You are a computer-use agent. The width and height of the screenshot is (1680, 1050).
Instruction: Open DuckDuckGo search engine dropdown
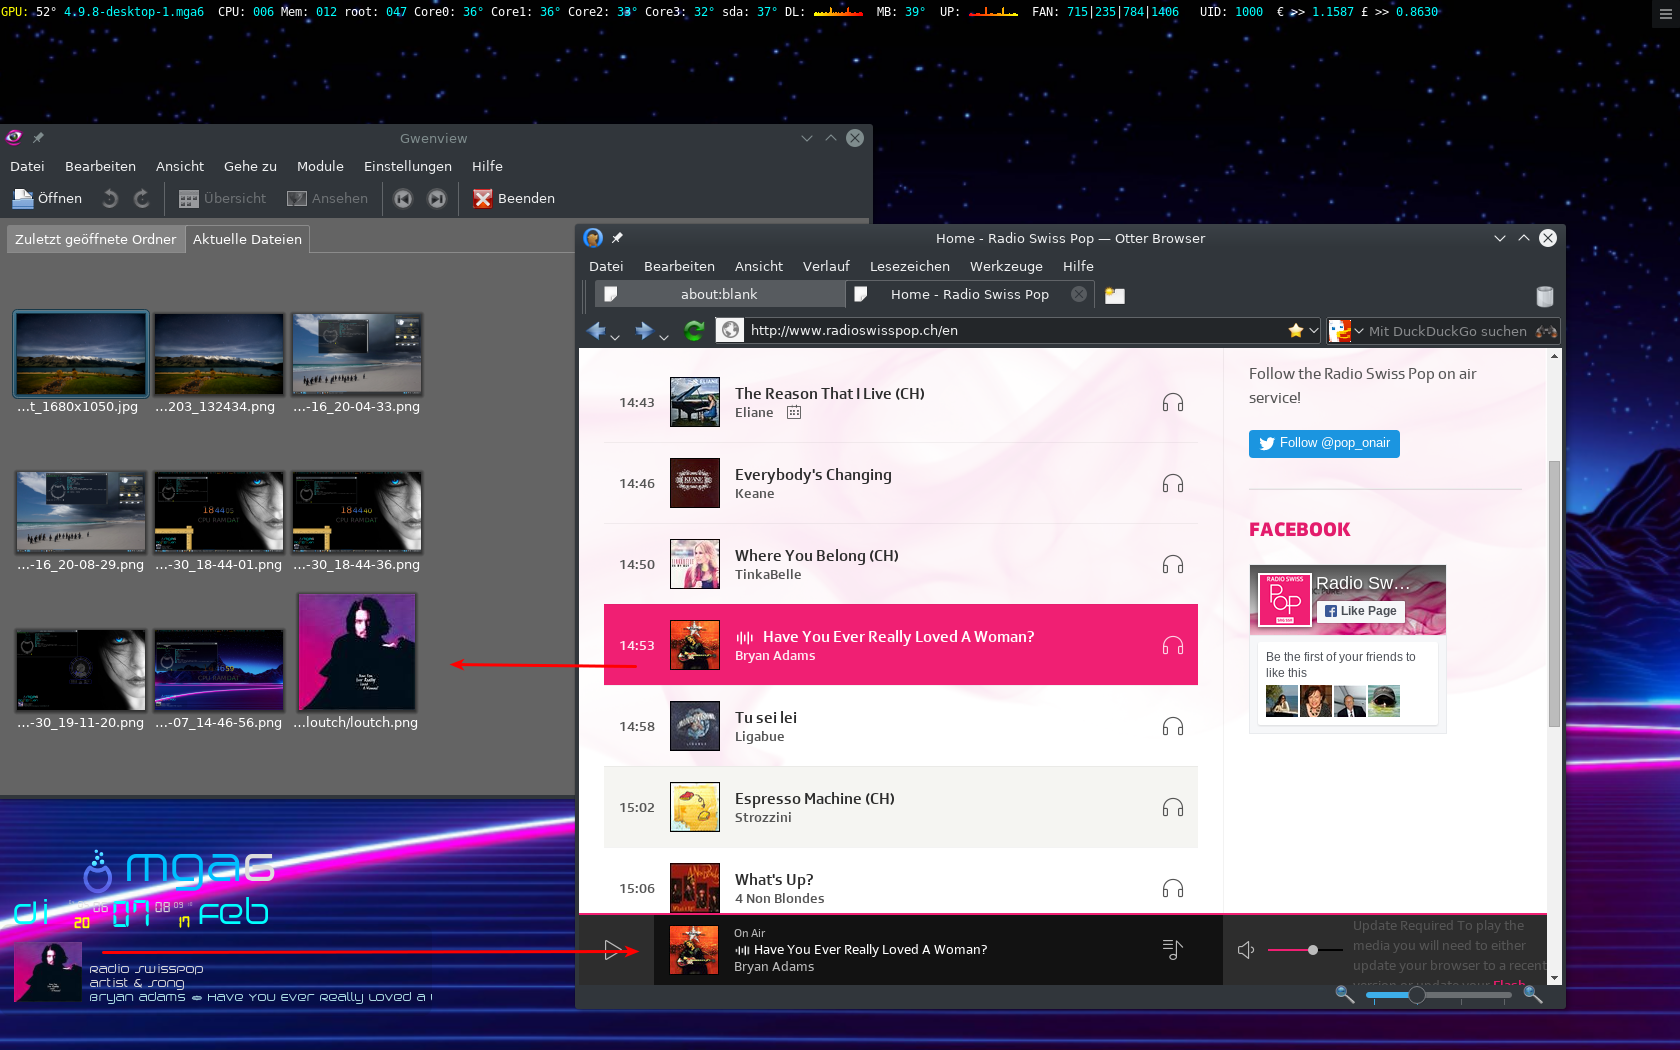click(1346, 330)
